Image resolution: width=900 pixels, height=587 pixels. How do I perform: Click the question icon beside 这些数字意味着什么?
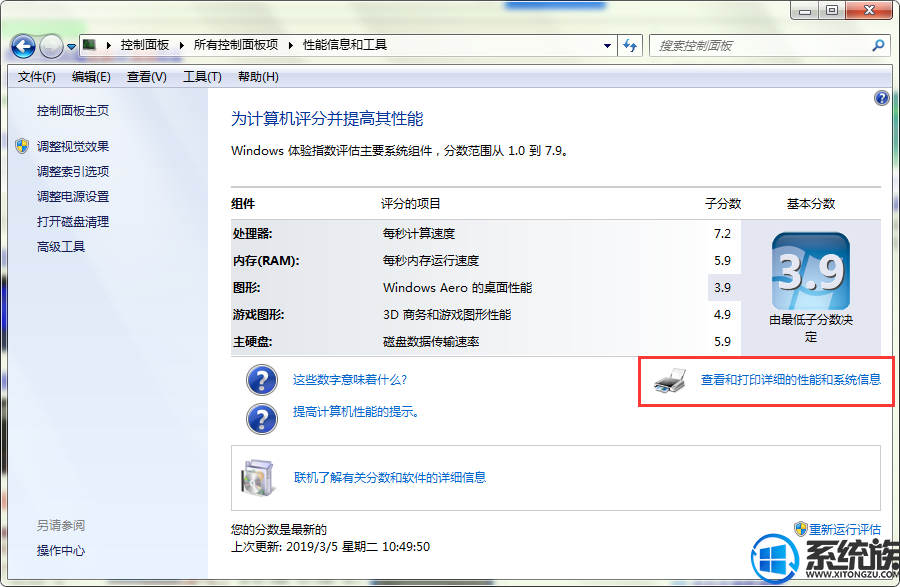point(262,380)
